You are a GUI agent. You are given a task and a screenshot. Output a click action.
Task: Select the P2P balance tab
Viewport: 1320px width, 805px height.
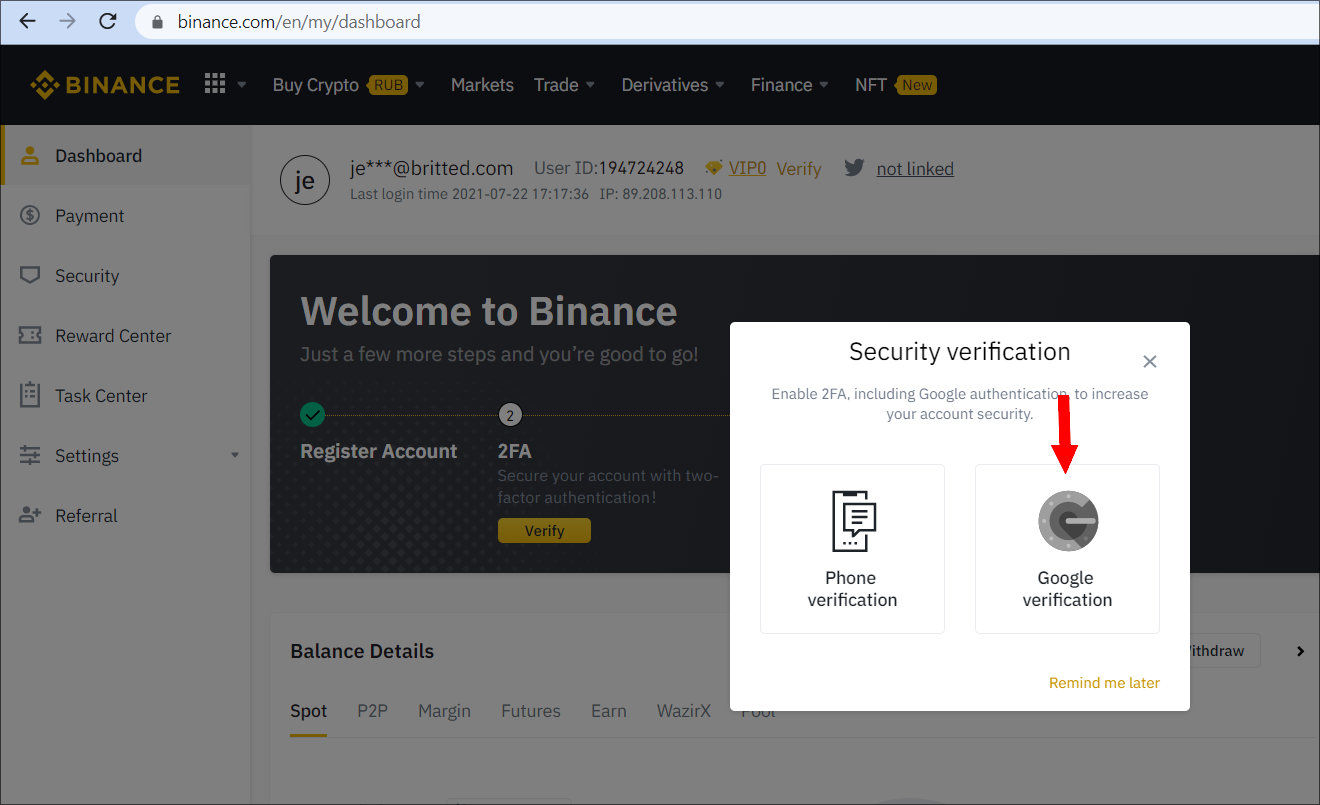tap(372, 711)
